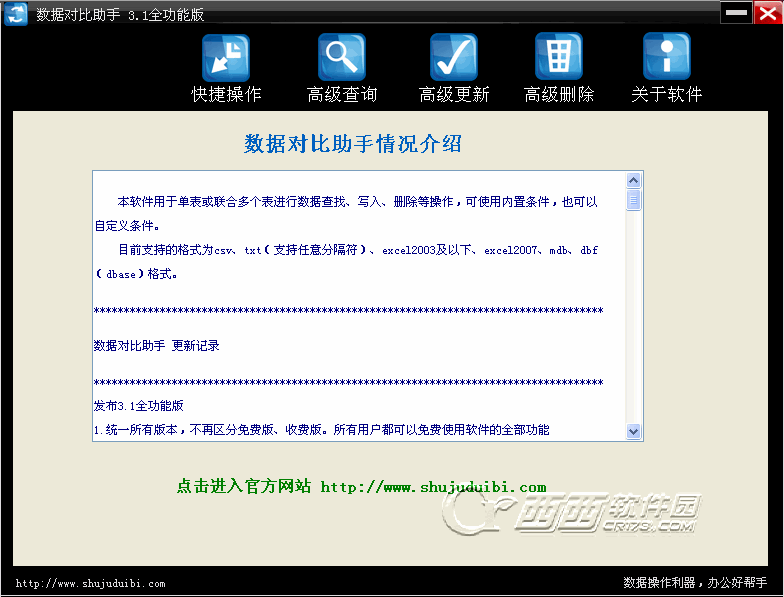Screen dimensions: 784x597
Task: Select the 高级更新 label
Action: 454,94
